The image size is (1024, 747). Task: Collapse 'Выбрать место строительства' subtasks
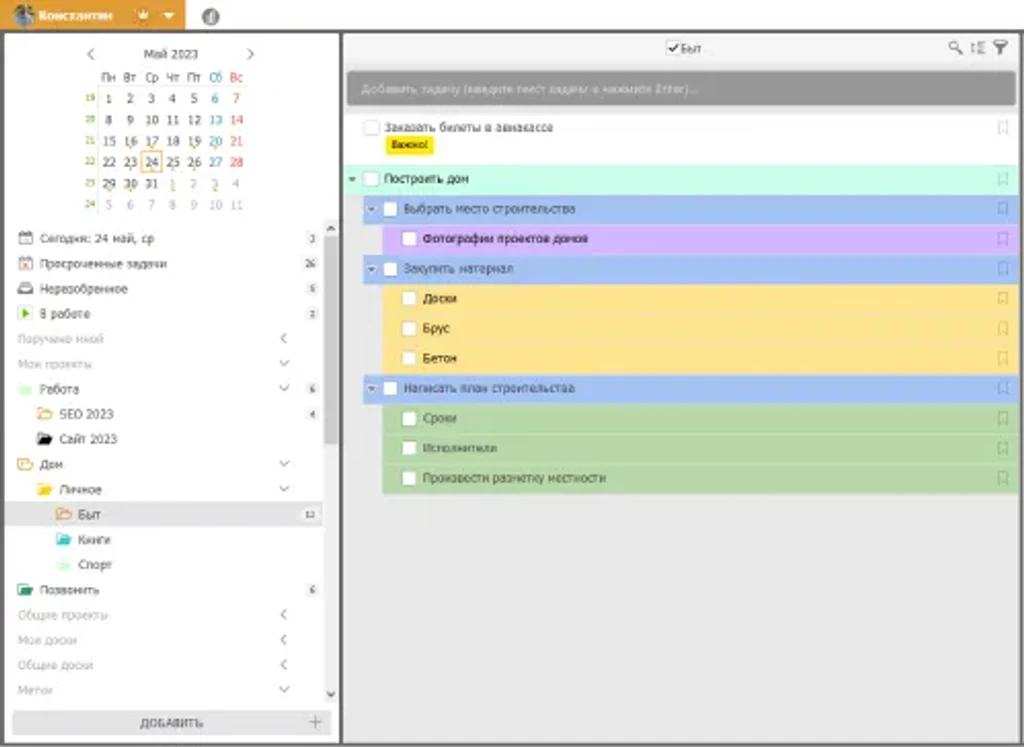pos(372,209)
